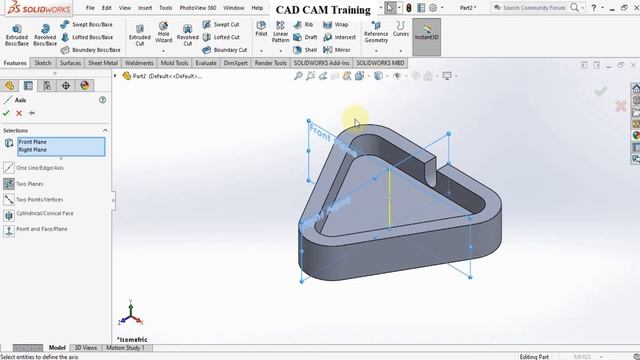Choose Swept Boss/Base feature
This screenshot has height=360, width=640.
[87, 24]
